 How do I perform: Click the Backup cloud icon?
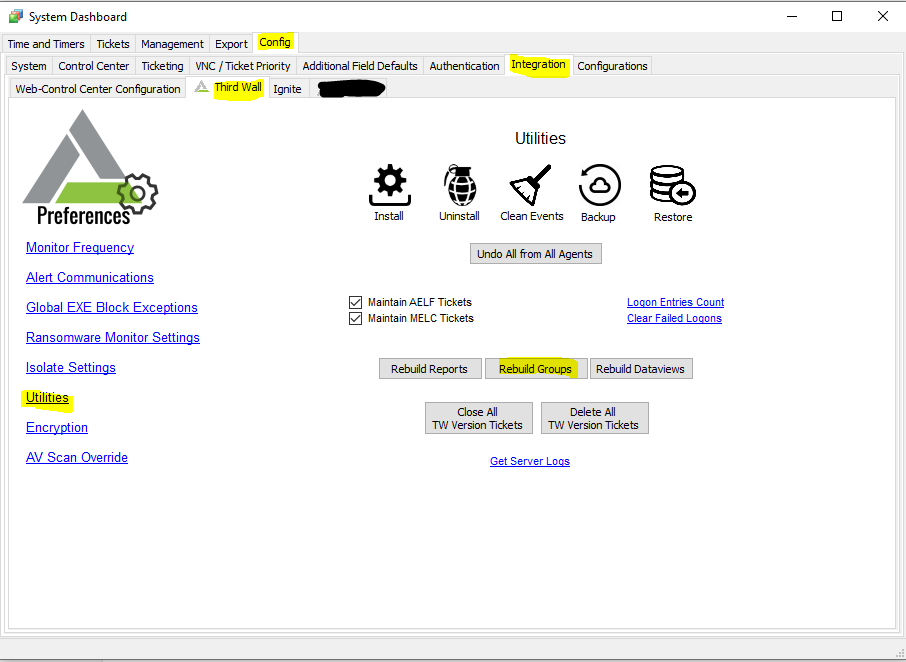(x=600, y=185)
